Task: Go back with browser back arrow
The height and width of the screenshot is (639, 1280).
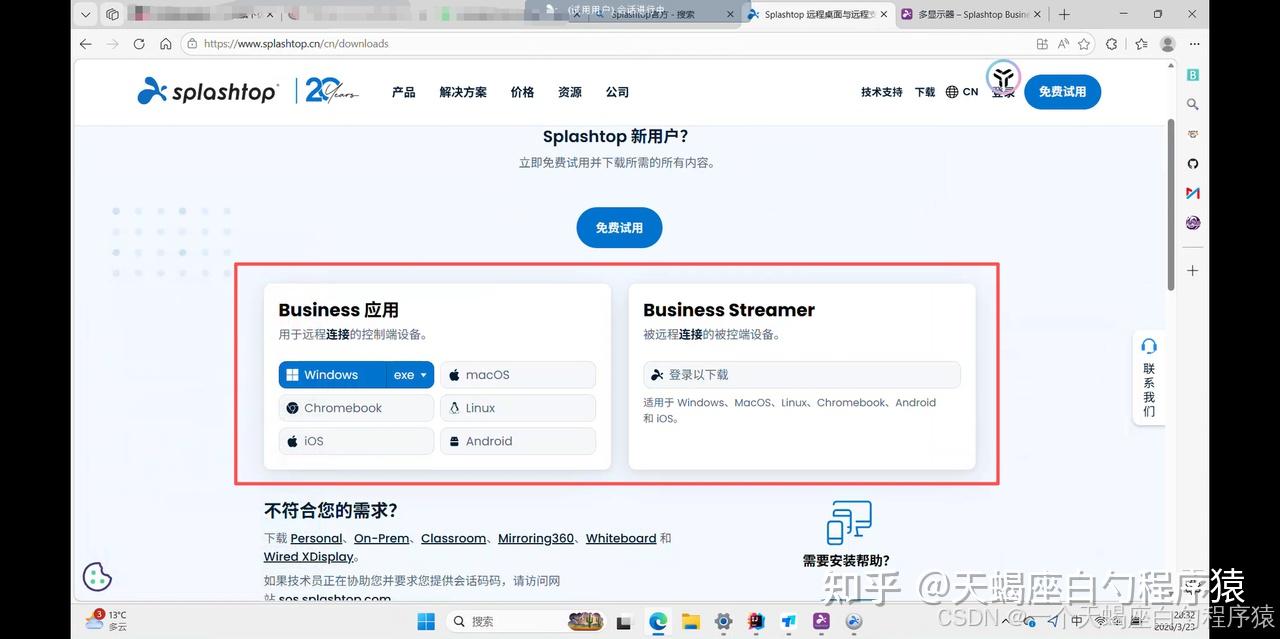Action: coord(85,44)
